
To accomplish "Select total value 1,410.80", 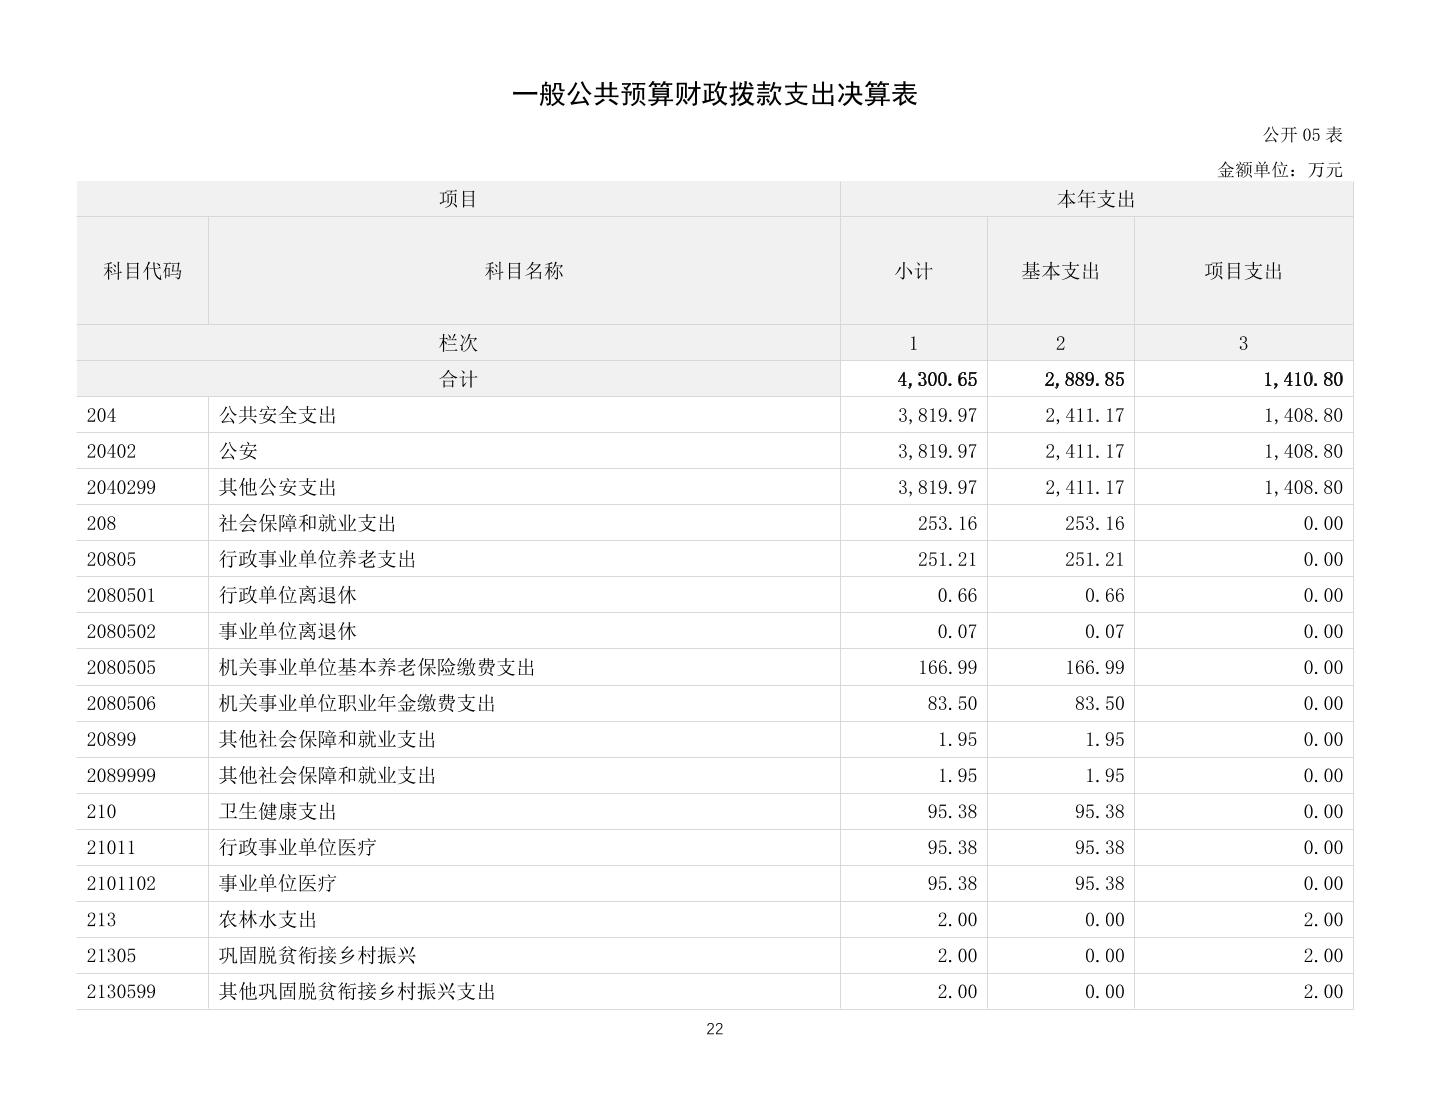I will [1303, 379].
